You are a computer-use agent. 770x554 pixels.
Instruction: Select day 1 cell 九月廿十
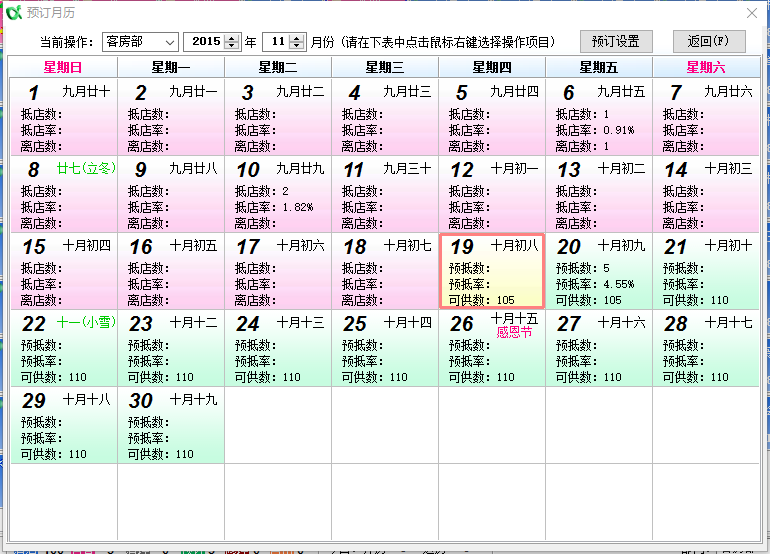pos(64,117)
